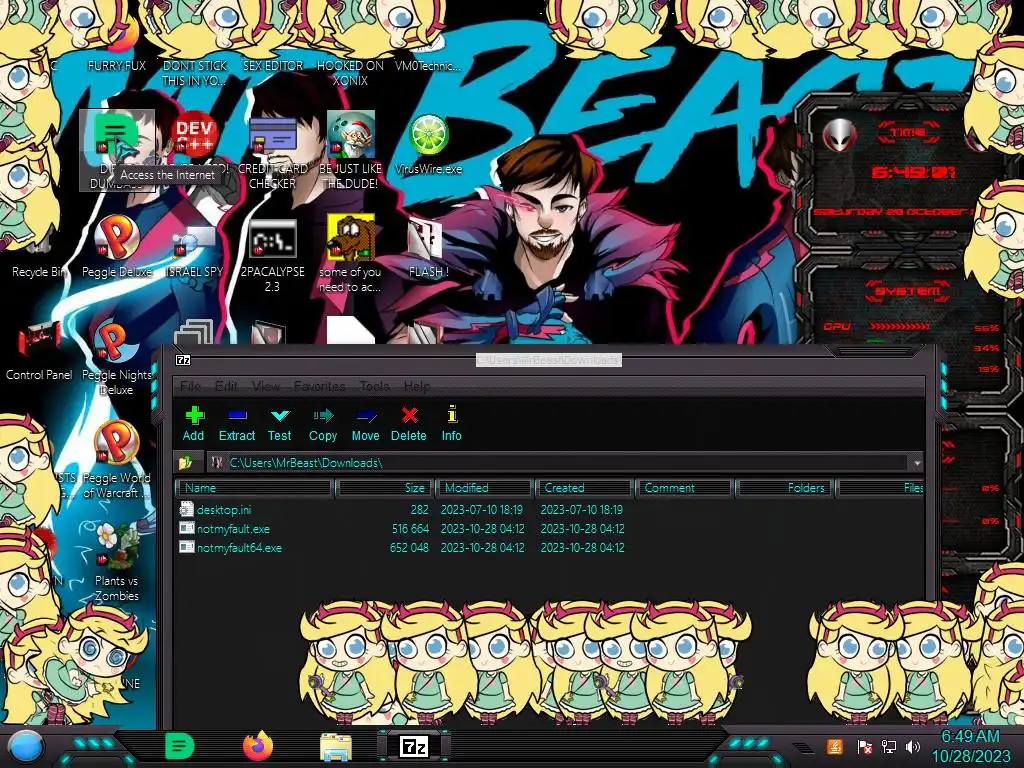Run the Test archive tool
This screenshot has height=768, width=1024.
(280, 423)
